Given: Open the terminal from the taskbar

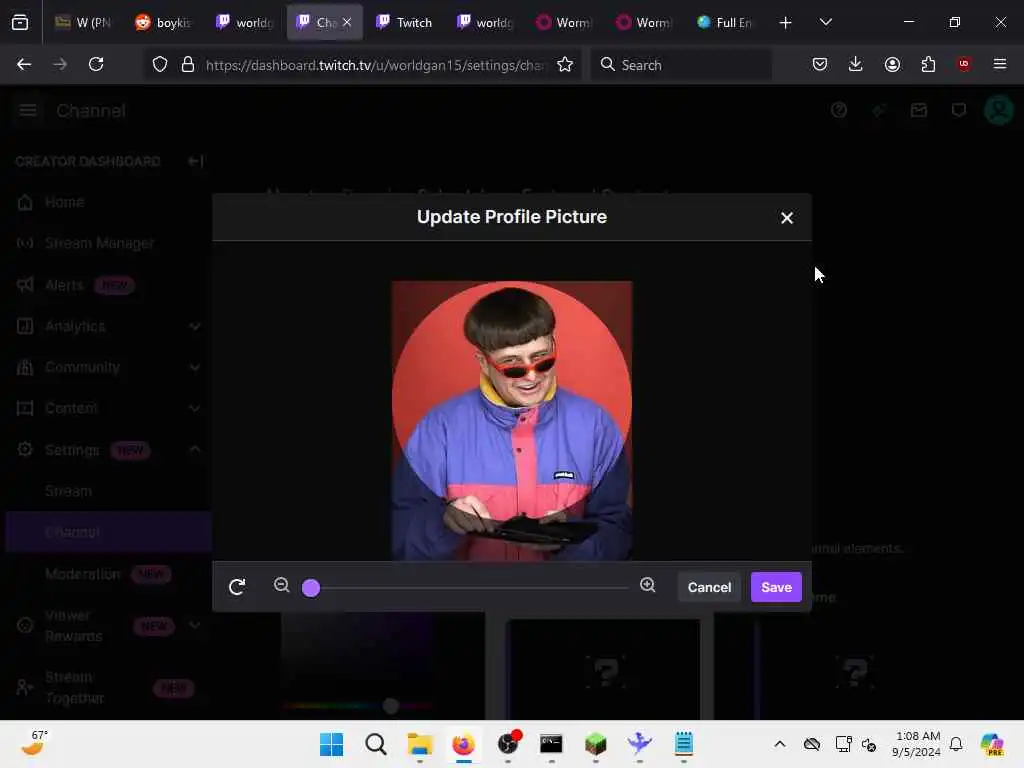Looking at the screenshot, I should click(x=551, y=744).
